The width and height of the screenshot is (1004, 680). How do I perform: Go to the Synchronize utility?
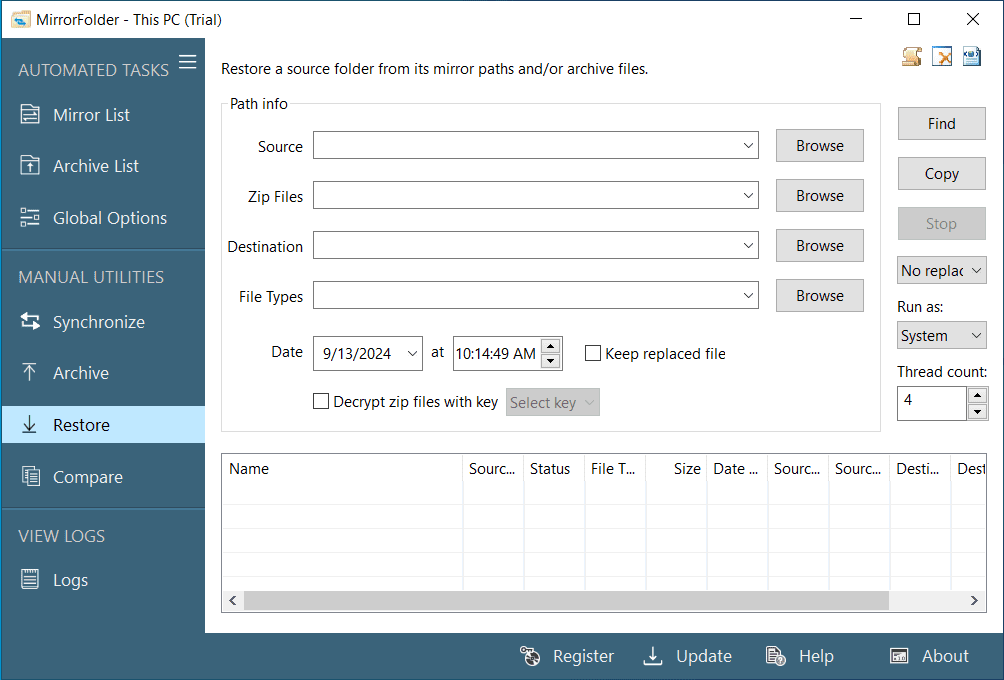click(x=102, y=322)
